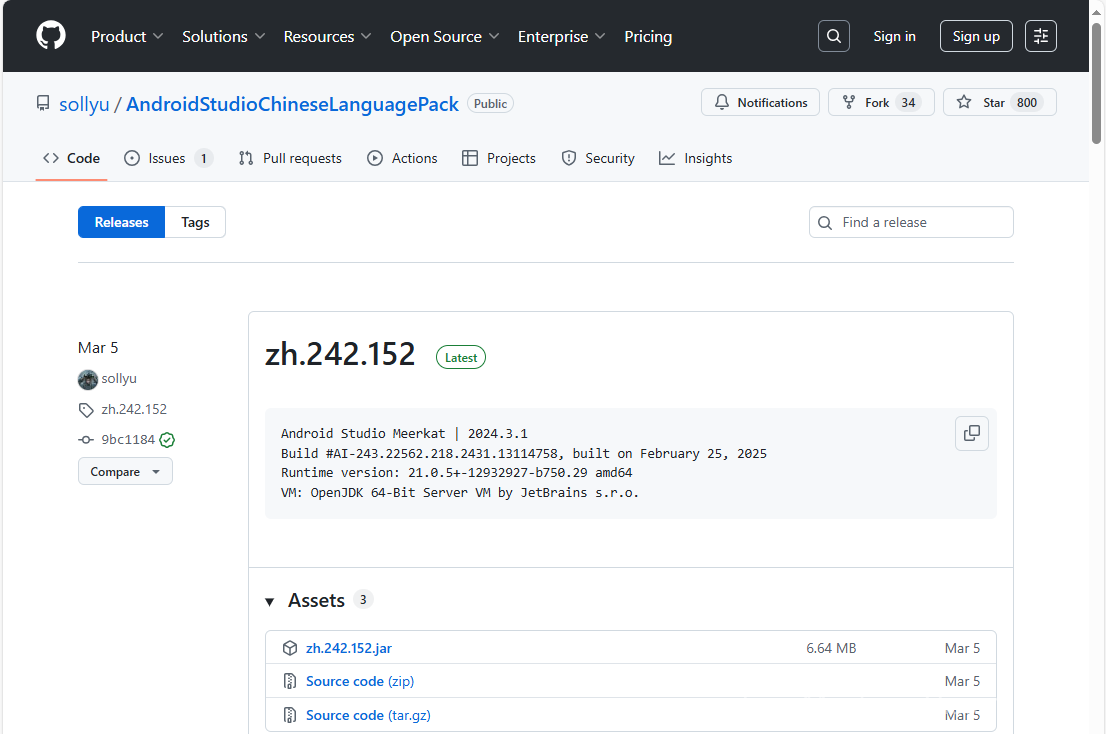Switch to the Insights tab
Viewport: 1106px width, 734px height.
point(695,158)
